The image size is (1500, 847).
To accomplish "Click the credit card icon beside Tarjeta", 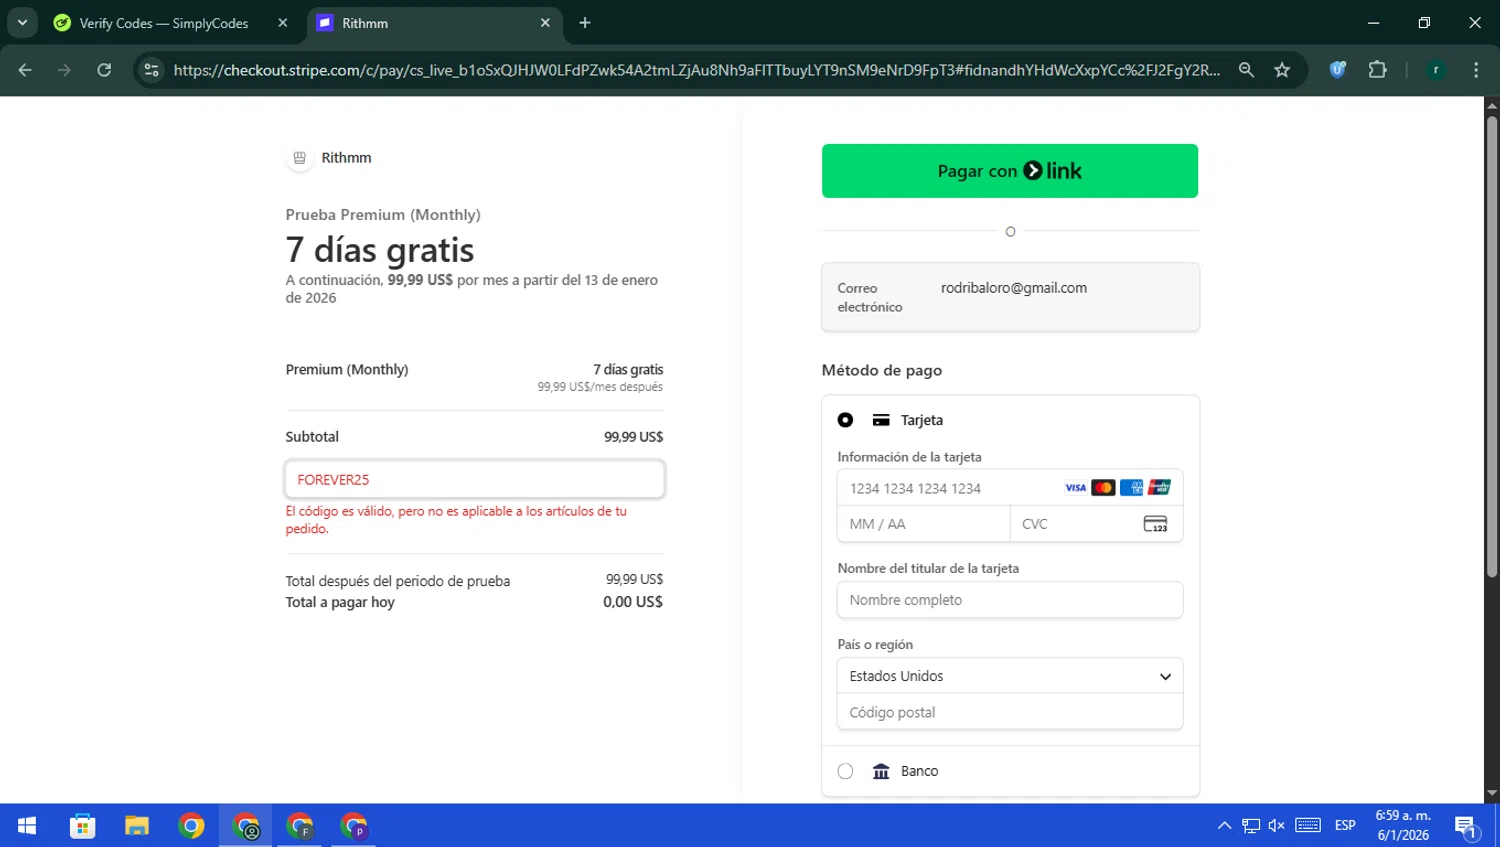I will (x=881, y=420).
